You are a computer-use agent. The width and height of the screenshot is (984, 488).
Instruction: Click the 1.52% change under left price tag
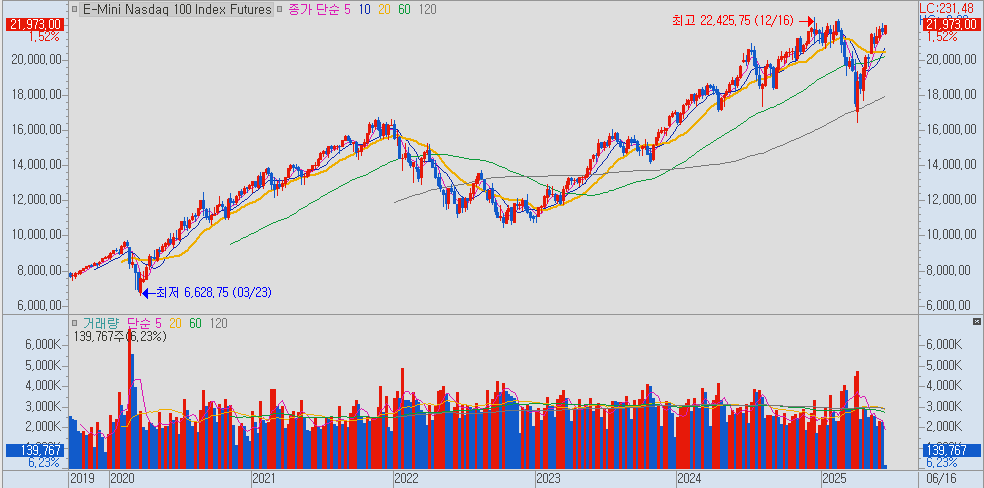pyautogui.click(x=45, y=36)
